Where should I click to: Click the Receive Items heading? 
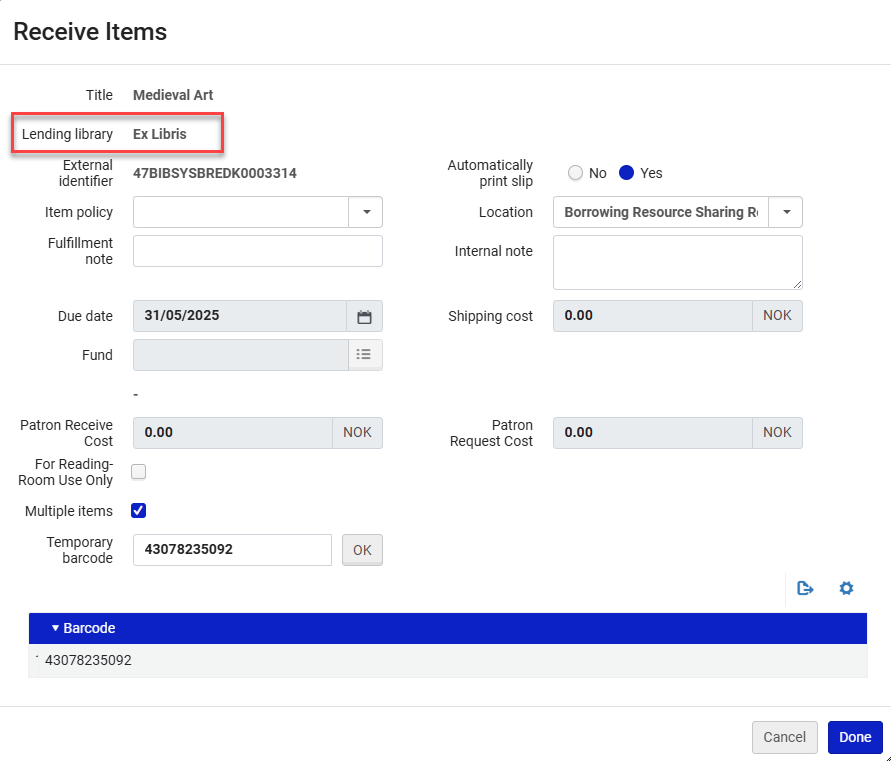pos(90,32)
